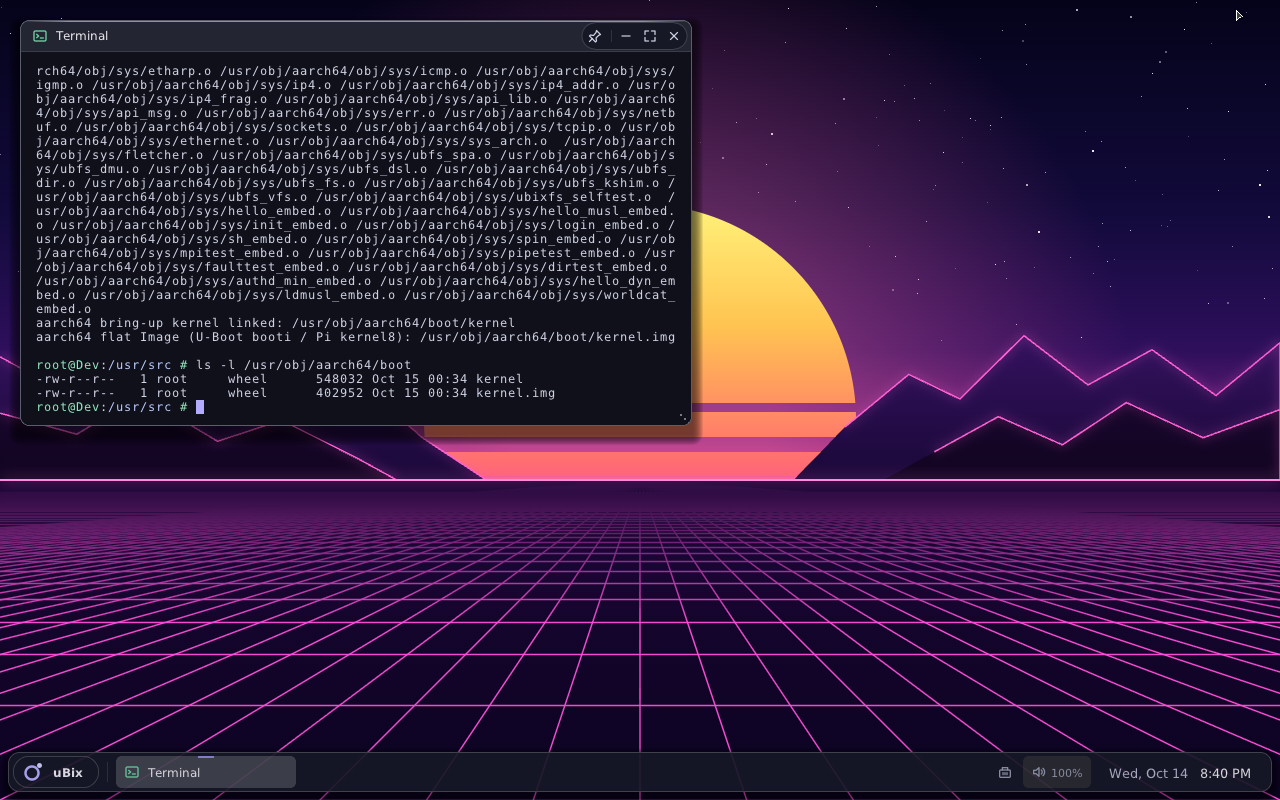Minimize the Terminal window
Viewport: 1280px width, 800px height.
point(626,36)
